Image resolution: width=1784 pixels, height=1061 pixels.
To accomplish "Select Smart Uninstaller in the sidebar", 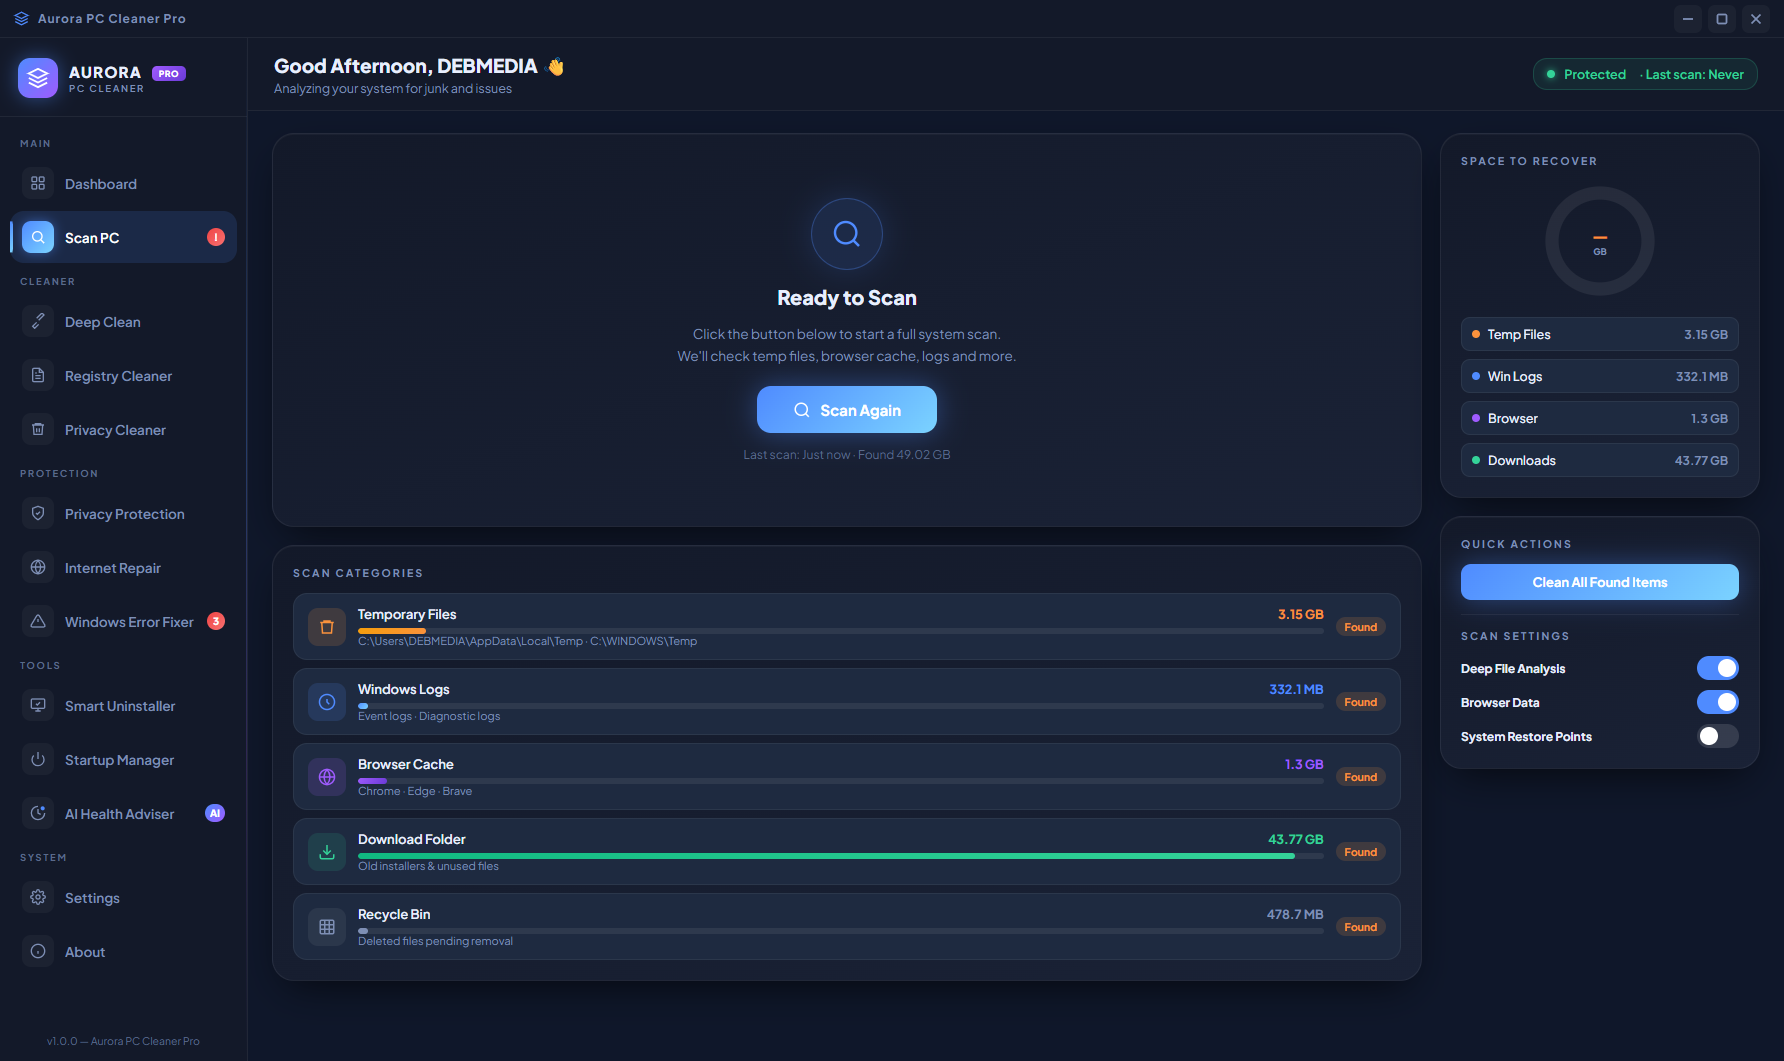I will (x=124, y=705).
